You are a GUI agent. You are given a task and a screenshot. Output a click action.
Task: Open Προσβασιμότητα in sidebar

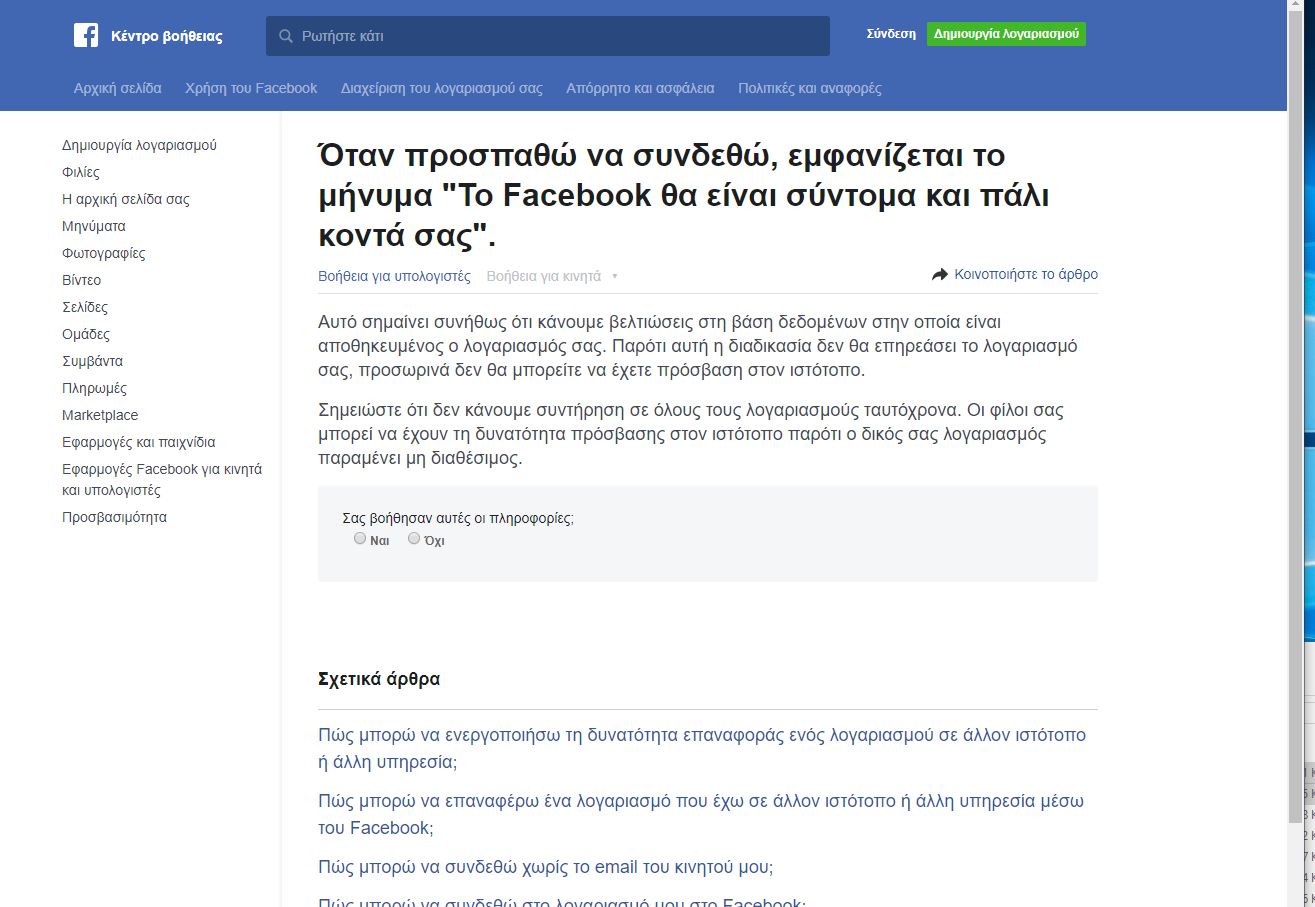point(114,517)
